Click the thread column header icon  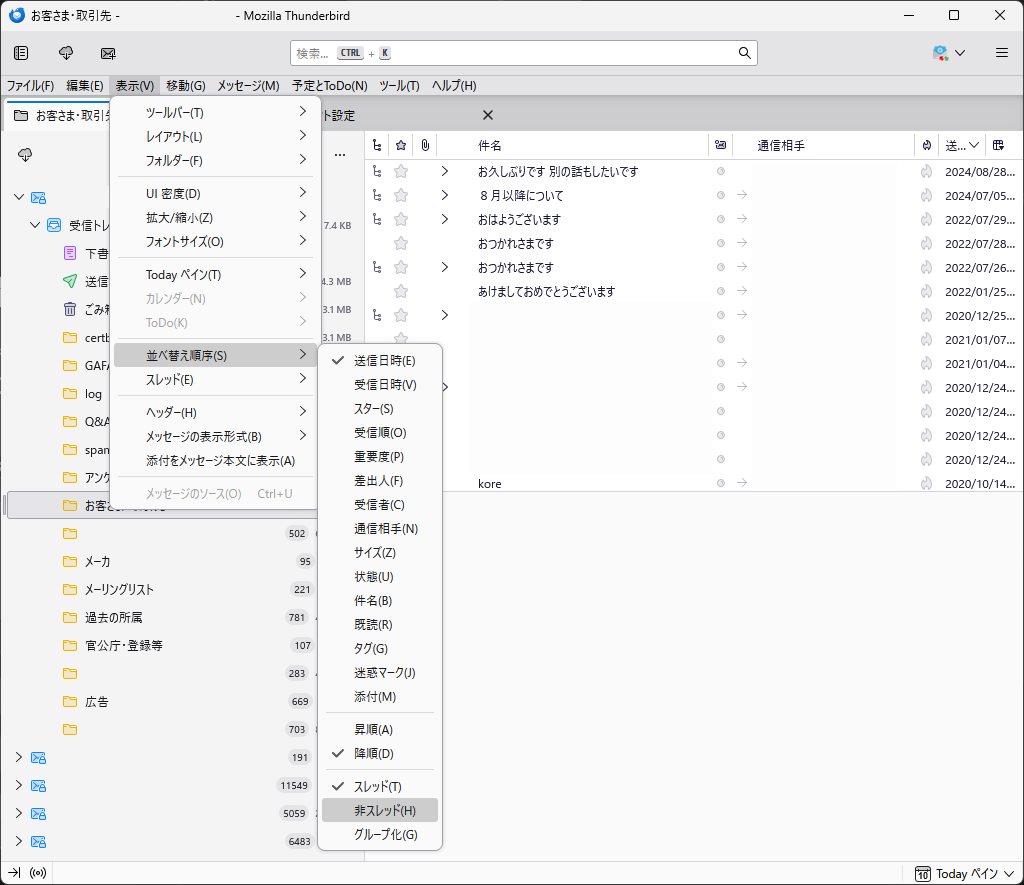[x=377, y=145]
